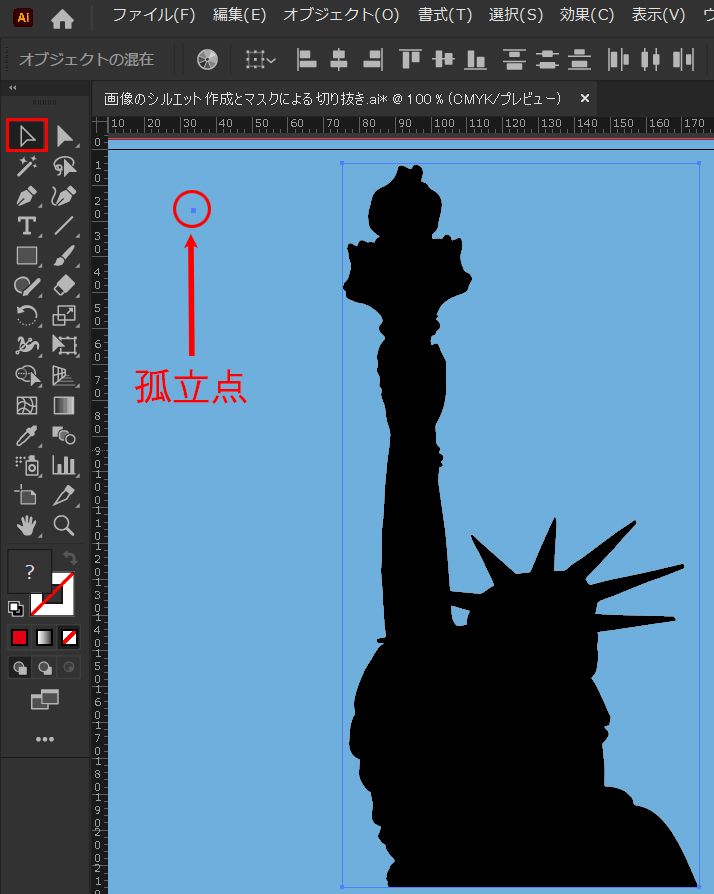The width and height of the screenshot is (714, 894).
Task: Align objects to horizontal center
Action: tap(339, 59)
